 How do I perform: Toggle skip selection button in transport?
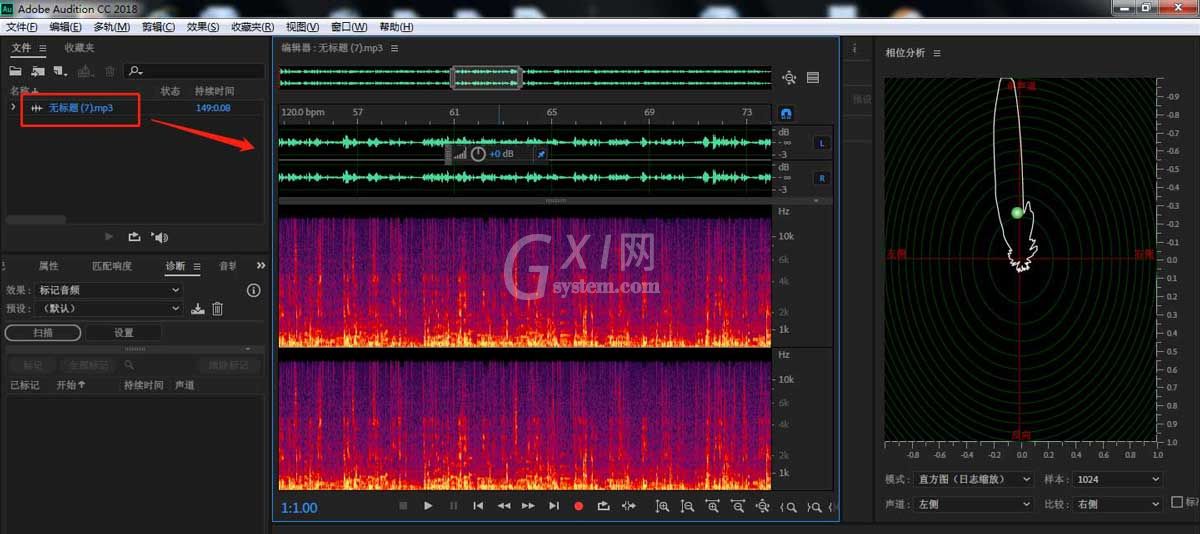click(x=628, y=506)
